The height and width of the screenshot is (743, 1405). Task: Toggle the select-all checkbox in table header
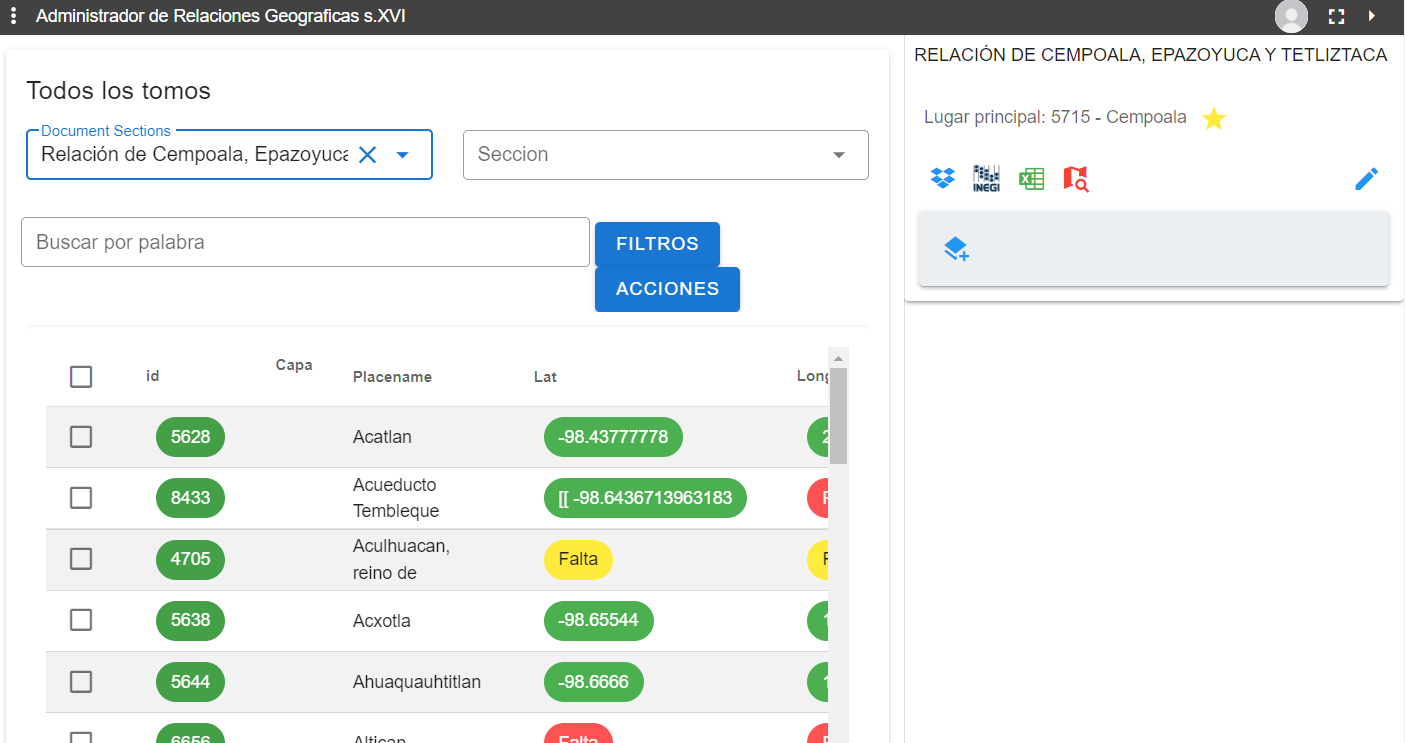coord(81,377)
